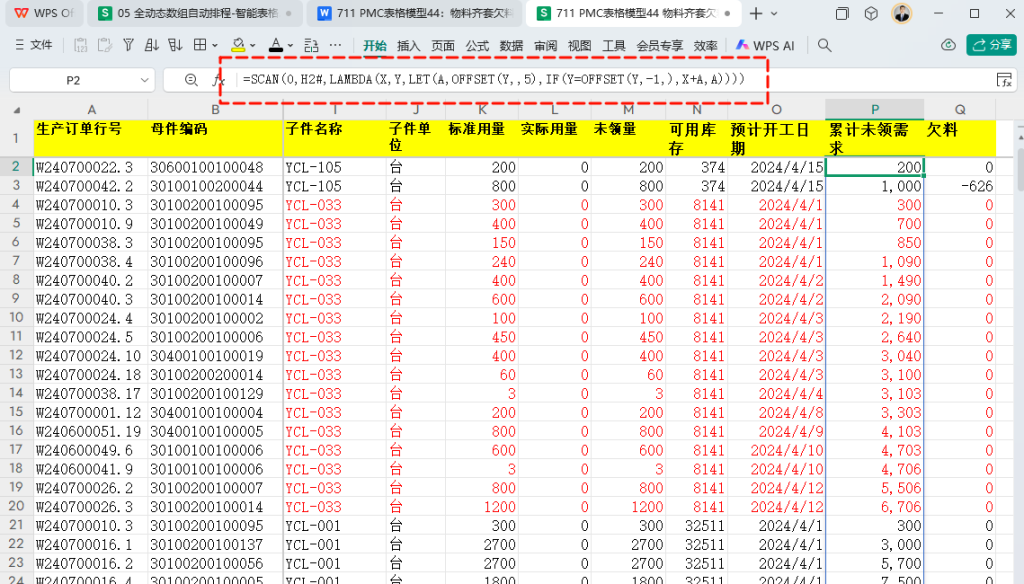1024x584 pixels.
Task: Switch to the 05 全动态数组自动排程 tab
Action: pos(195,13)
